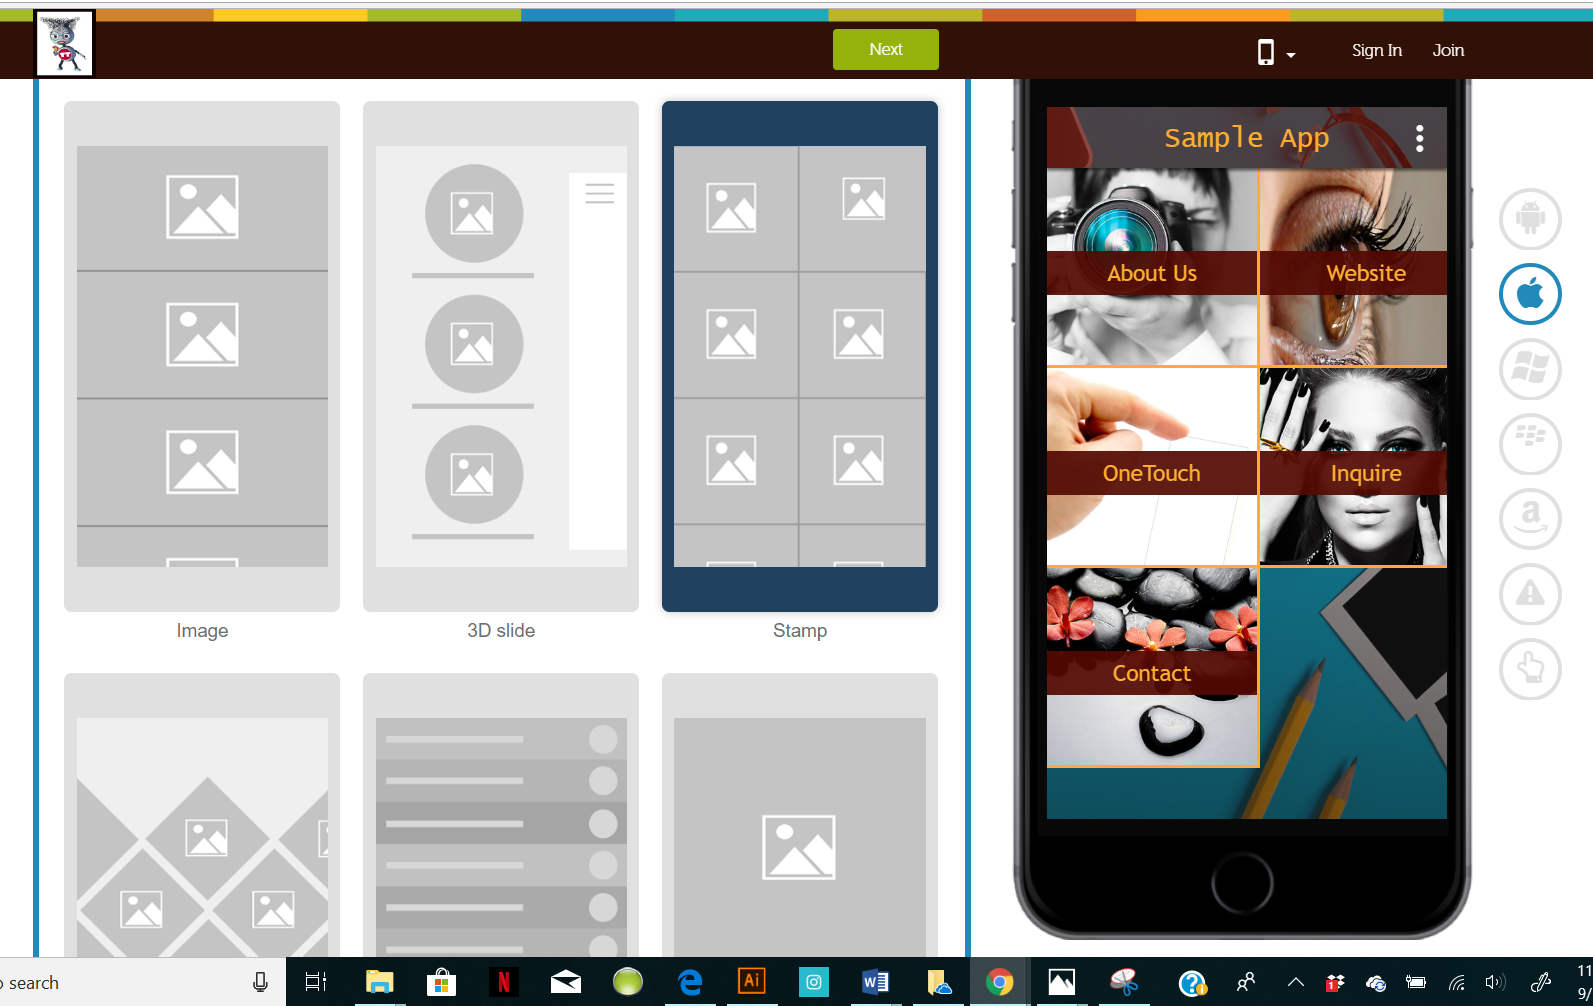Viewport: 1593px width, 1006px height.
Task: Click the green Next button
Action: [885, 49]
